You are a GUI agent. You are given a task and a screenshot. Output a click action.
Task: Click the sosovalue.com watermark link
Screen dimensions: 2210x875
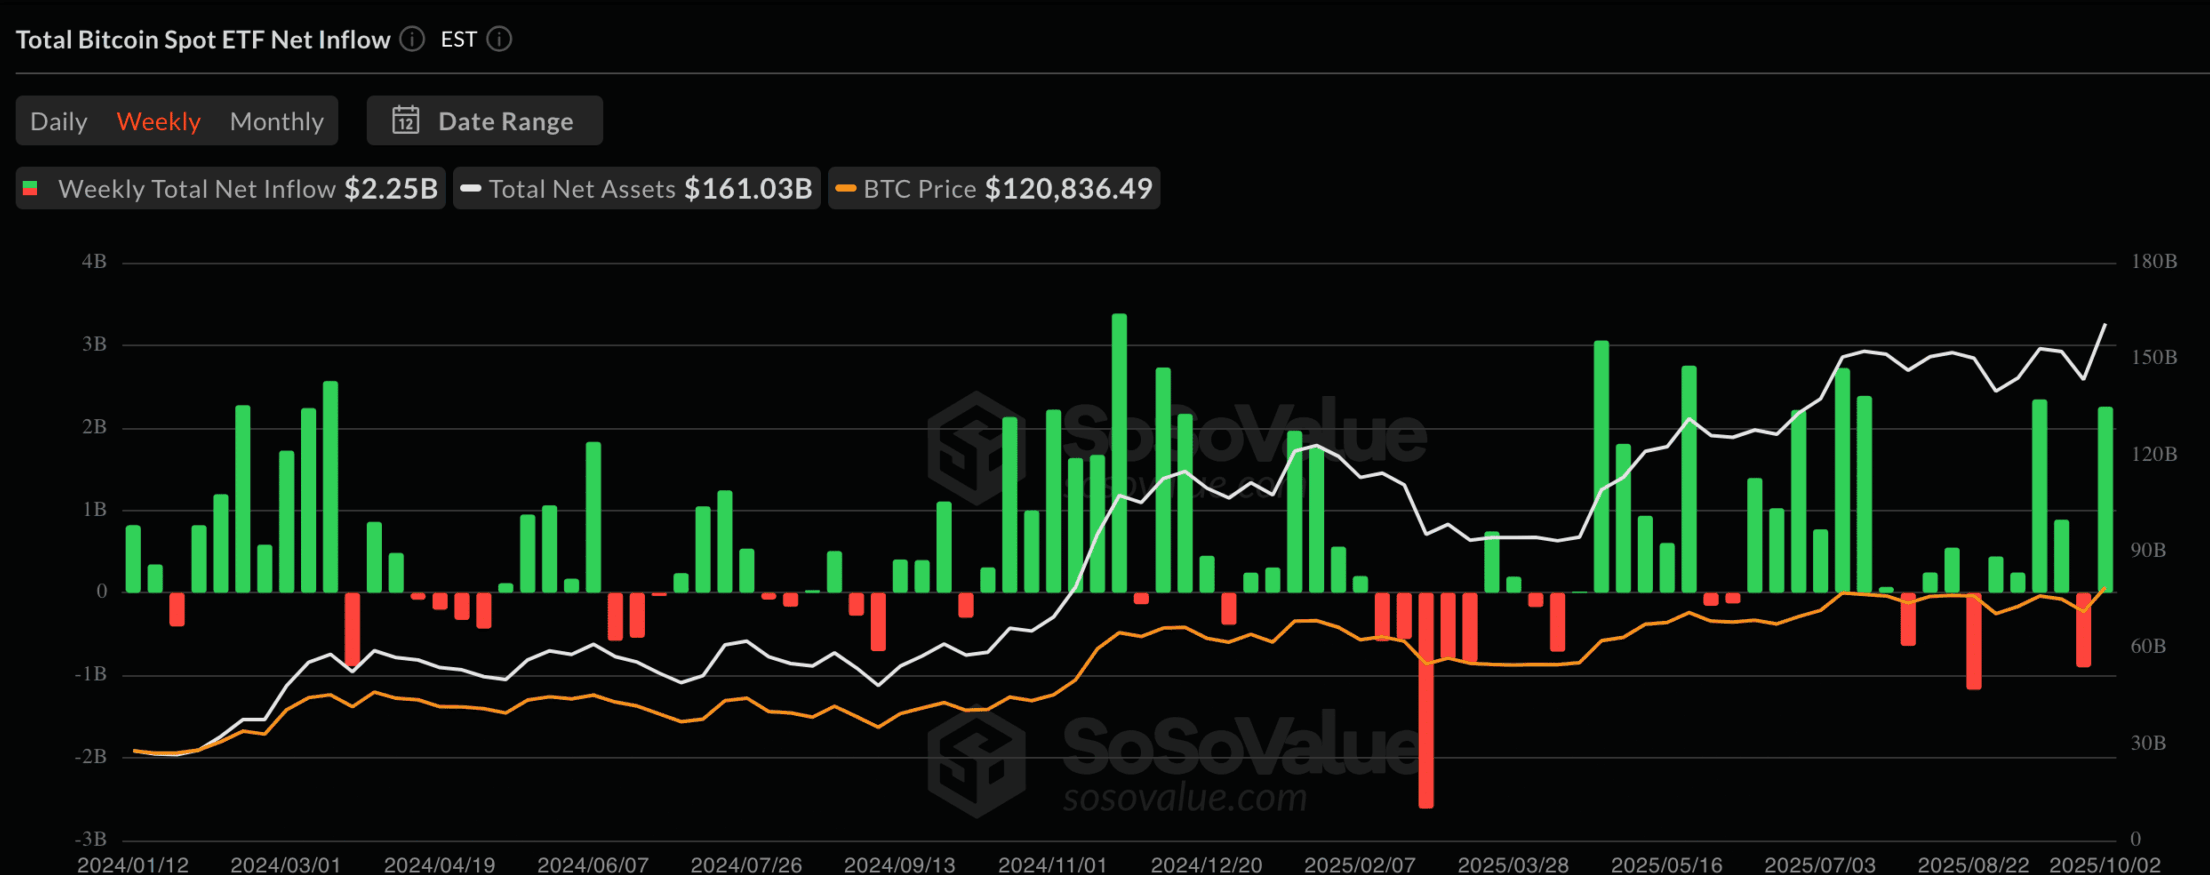(1185, 798)
